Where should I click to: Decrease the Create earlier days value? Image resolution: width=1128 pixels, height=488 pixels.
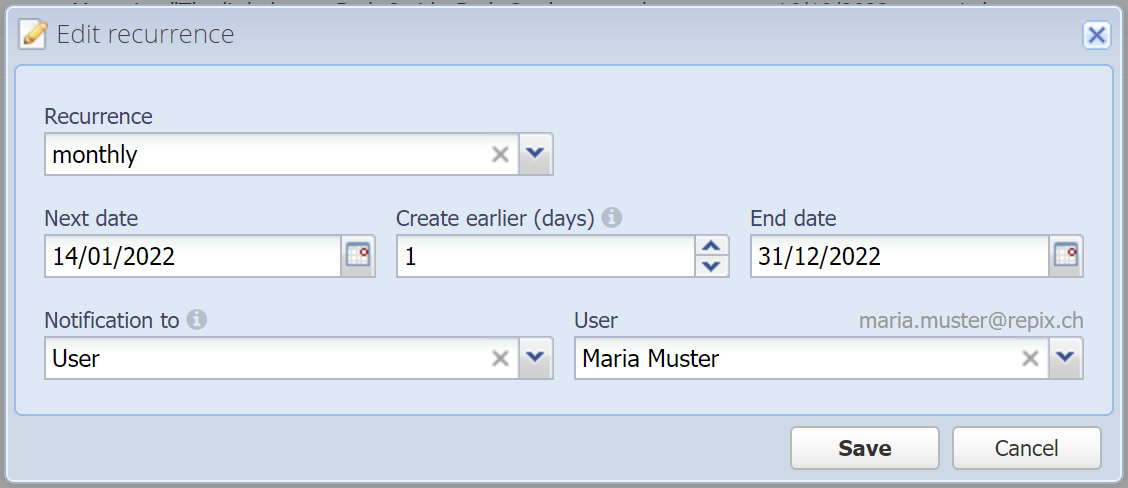pos(711,267)
